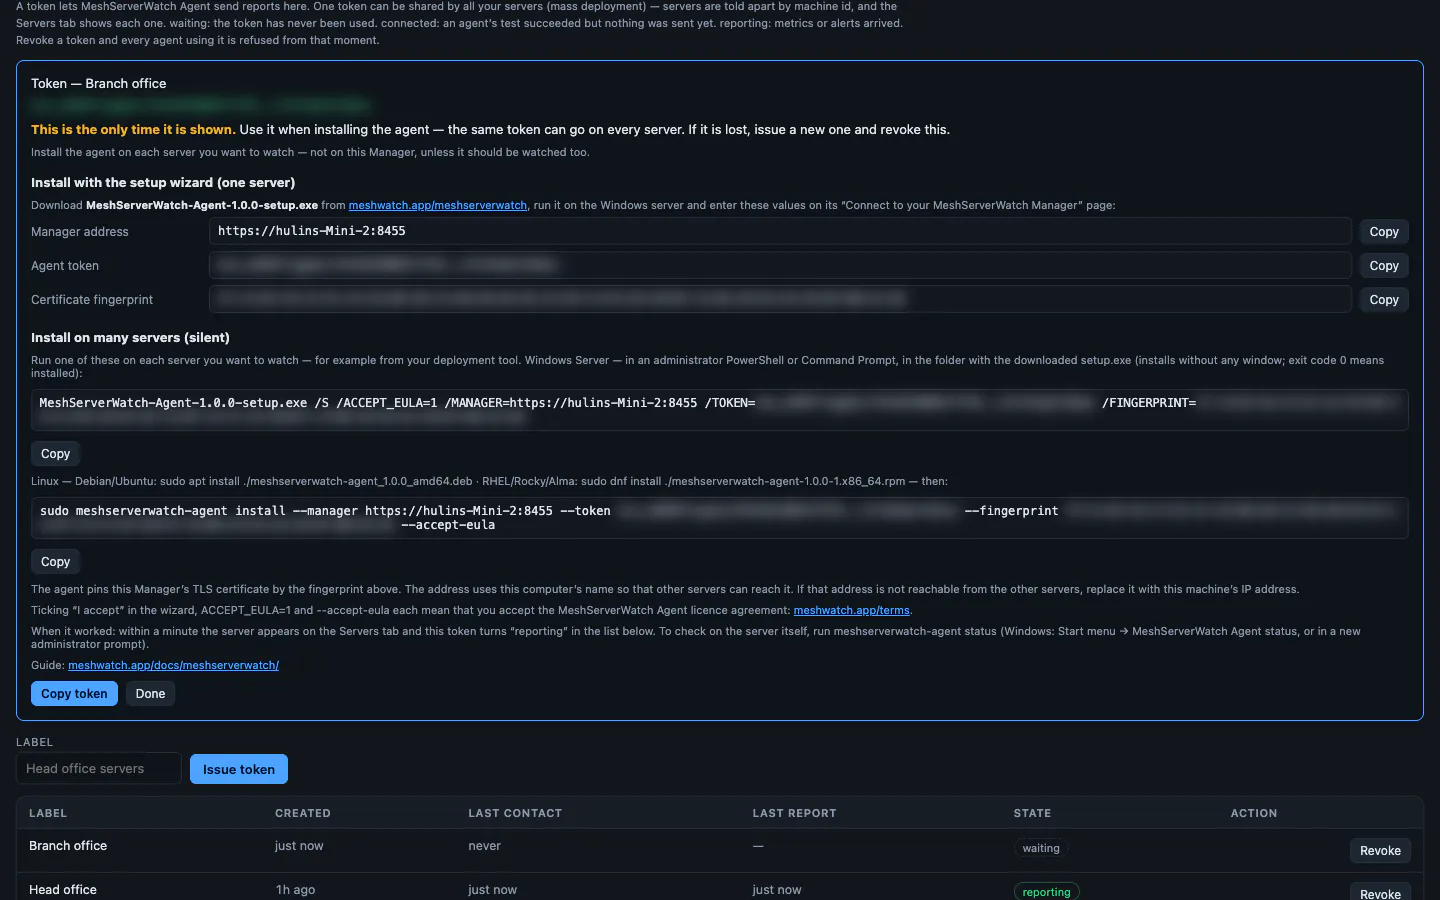Image resolution: width=1440 pixels, height=900 pixels.
Task: Click the CREATED column header
Action: click(x=303, y=813)
